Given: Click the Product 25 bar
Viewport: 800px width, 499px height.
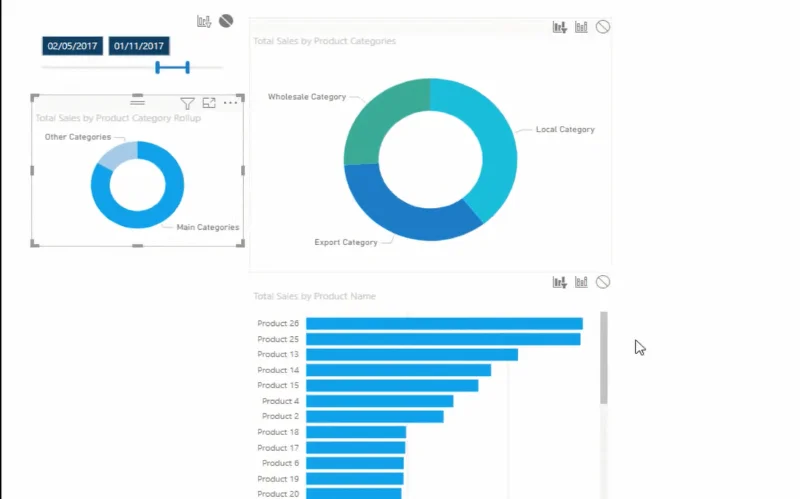Looking at the screenshot, I should 443,339.
